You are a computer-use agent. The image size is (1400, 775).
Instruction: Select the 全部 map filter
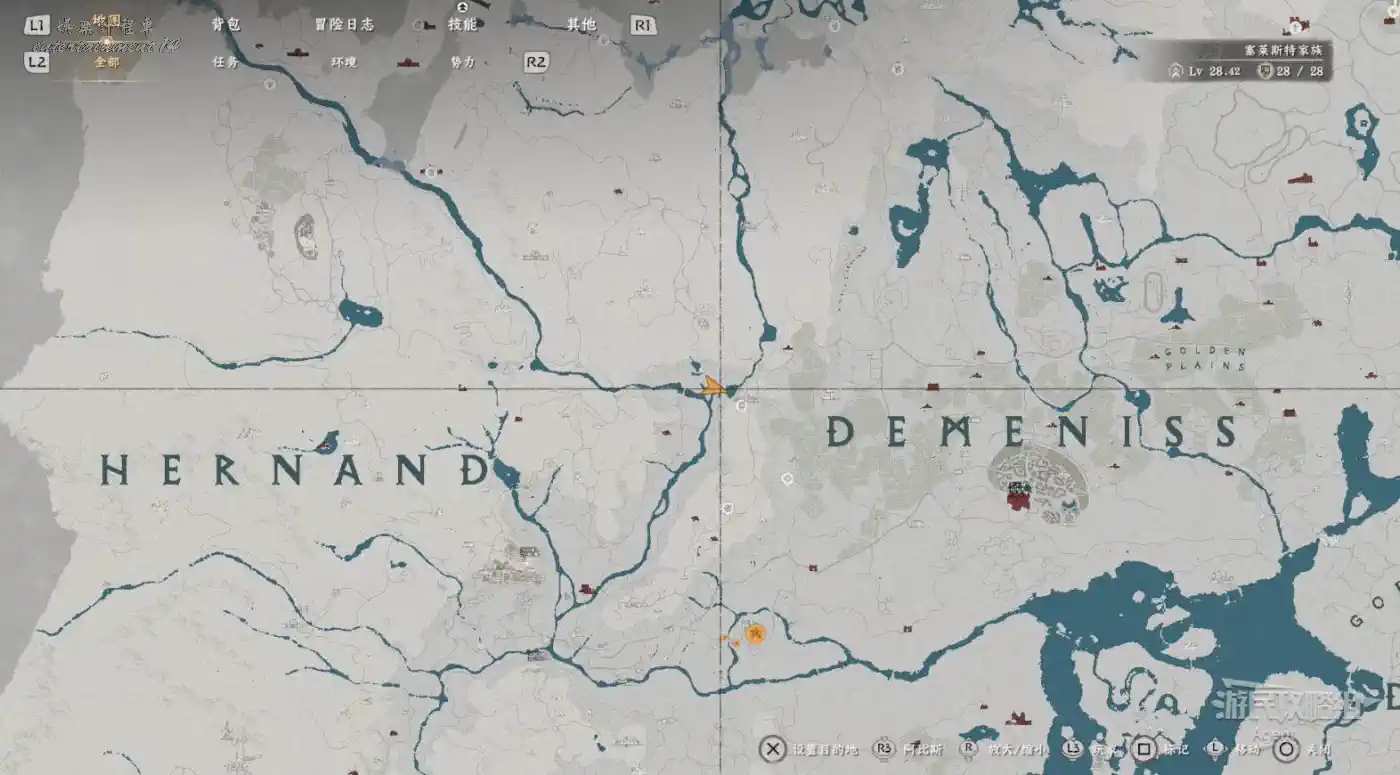point(107,62)
